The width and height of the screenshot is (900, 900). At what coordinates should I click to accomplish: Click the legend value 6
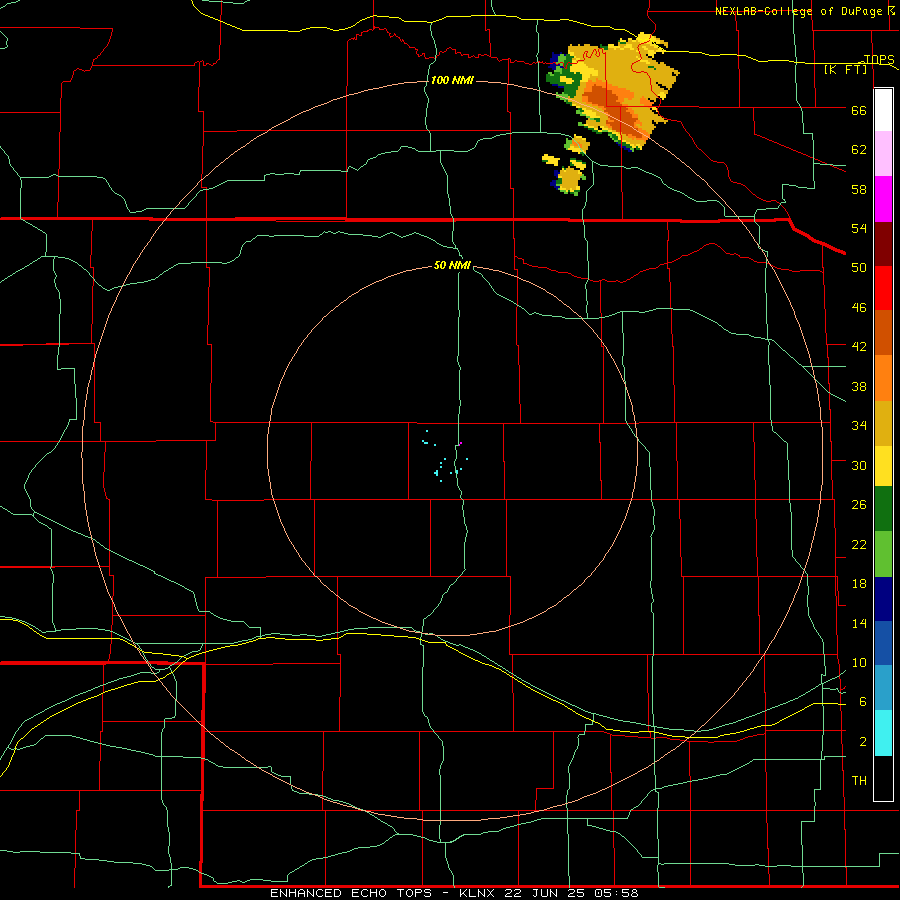tap(863, 702)
